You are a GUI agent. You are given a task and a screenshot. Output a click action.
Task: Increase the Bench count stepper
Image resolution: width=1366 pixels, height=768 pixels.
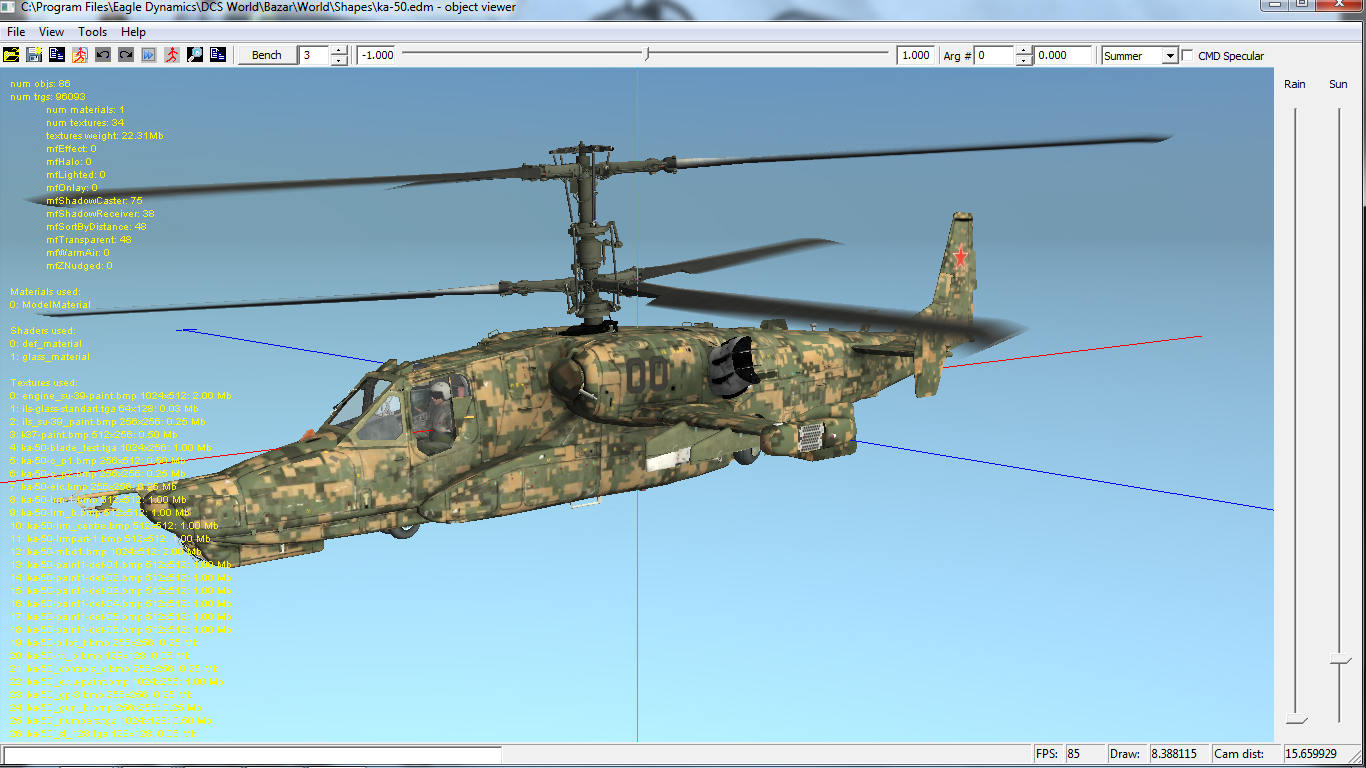pos(339,51)
